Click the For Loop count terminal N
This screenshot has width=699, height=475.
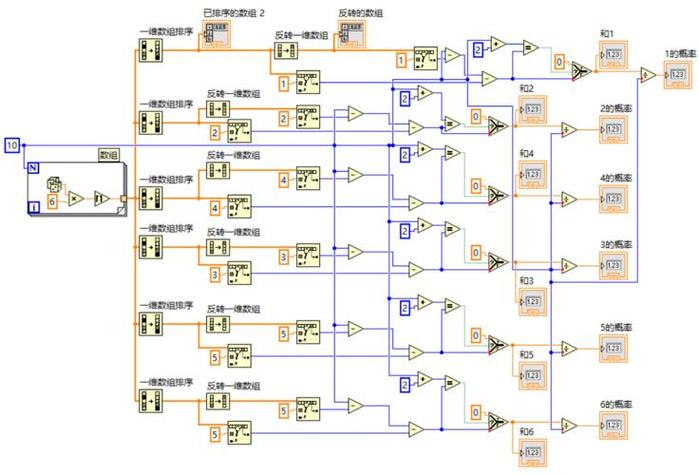(35, 169)
